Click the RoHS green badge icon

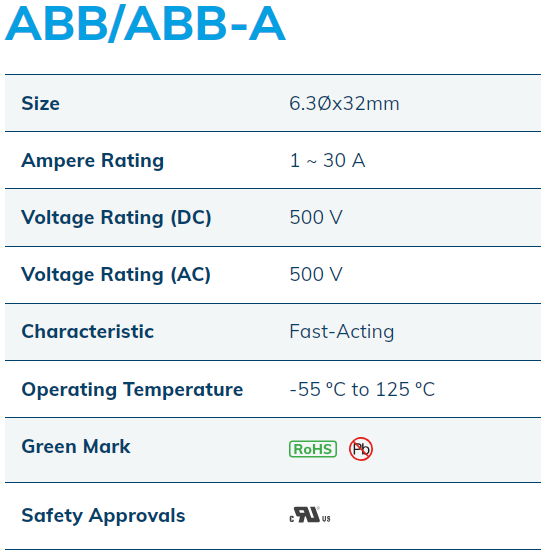click(x=313, y=449)
